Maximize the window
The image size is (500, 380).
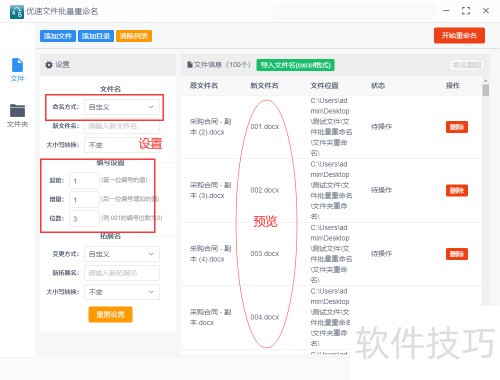point(466,11)
